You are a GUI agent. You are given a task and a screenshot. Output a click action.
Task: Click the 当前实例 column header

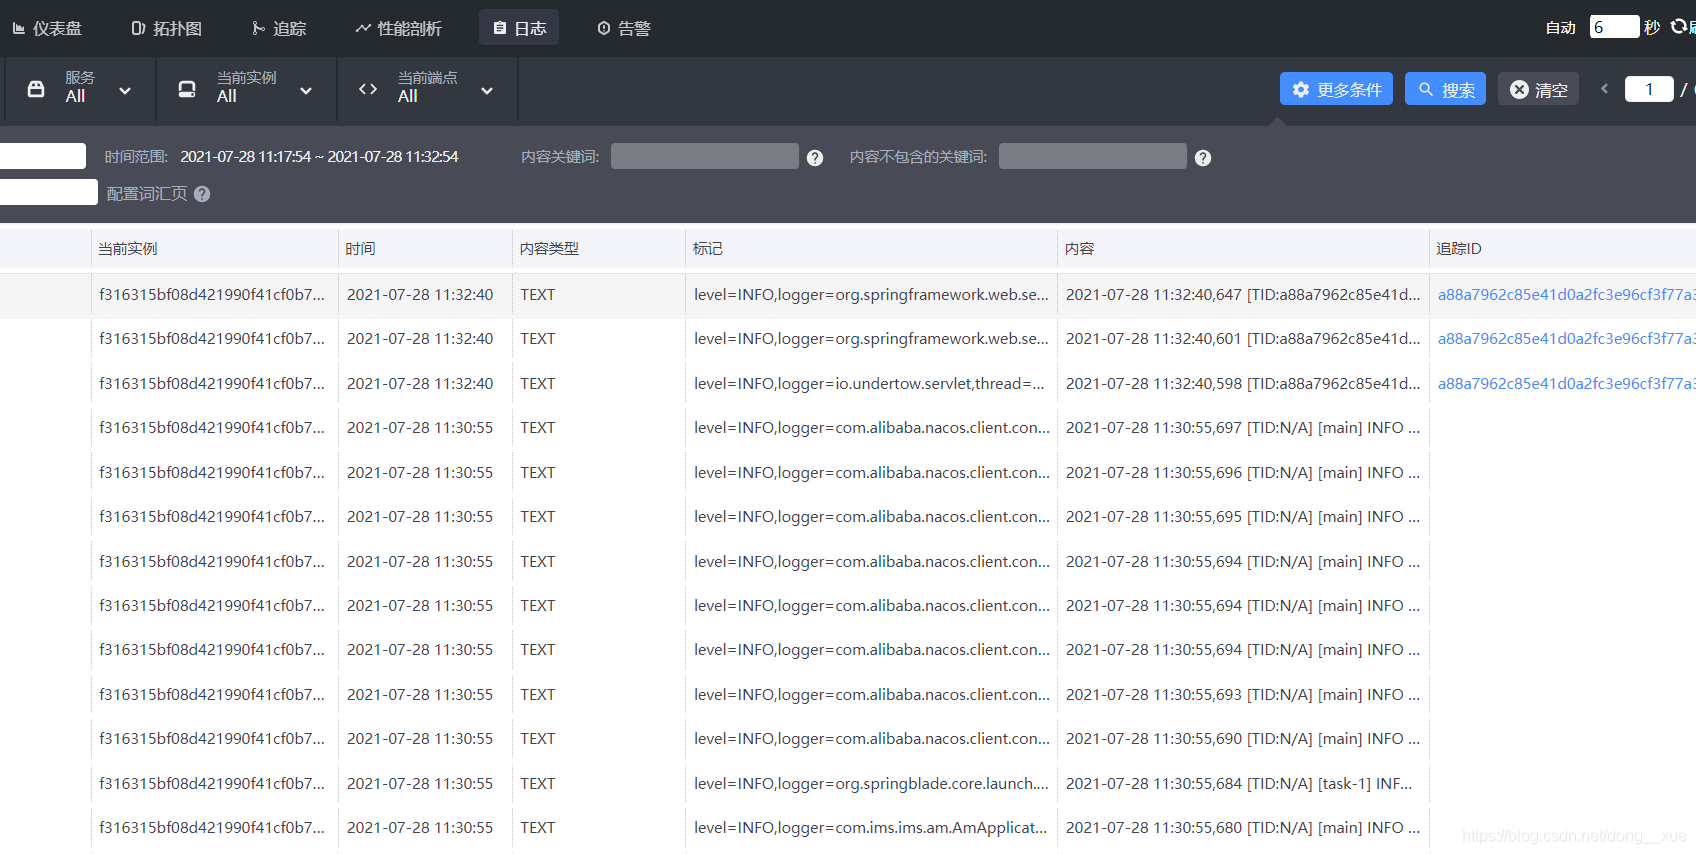point(128,248)
